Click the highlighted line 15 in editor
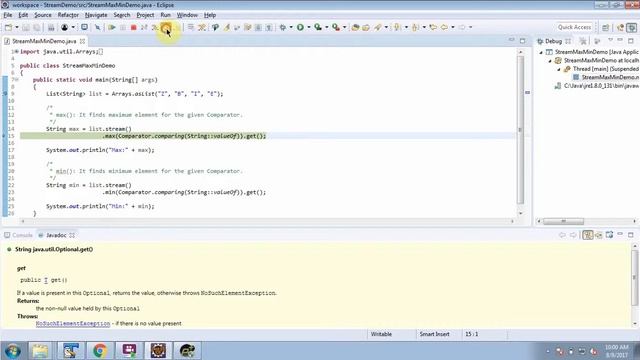The image size is (640, 360). point(267,136)
